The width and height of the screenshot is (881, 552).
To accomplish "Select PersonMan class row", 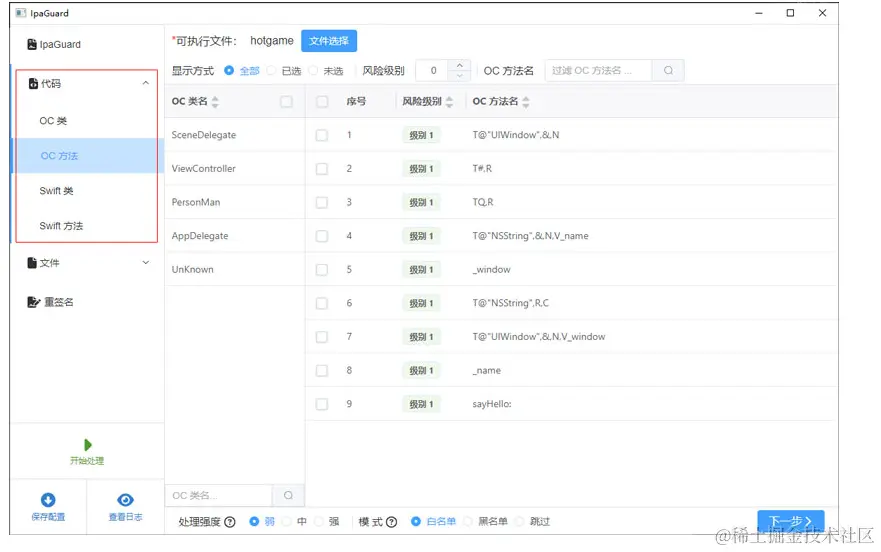I will pyautogui.click(x=235, y=202).
